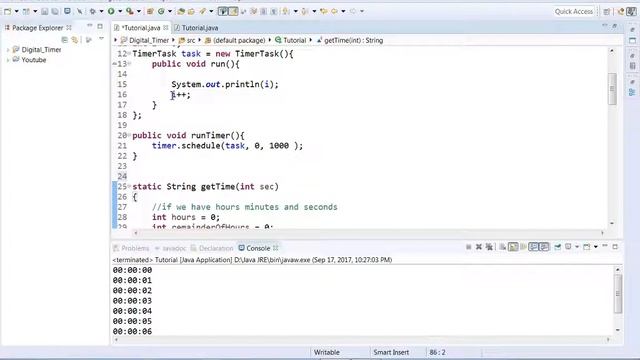Open the New wizard dropdown arrow
The width and height of the screenshot is (640, 360).
16,11
